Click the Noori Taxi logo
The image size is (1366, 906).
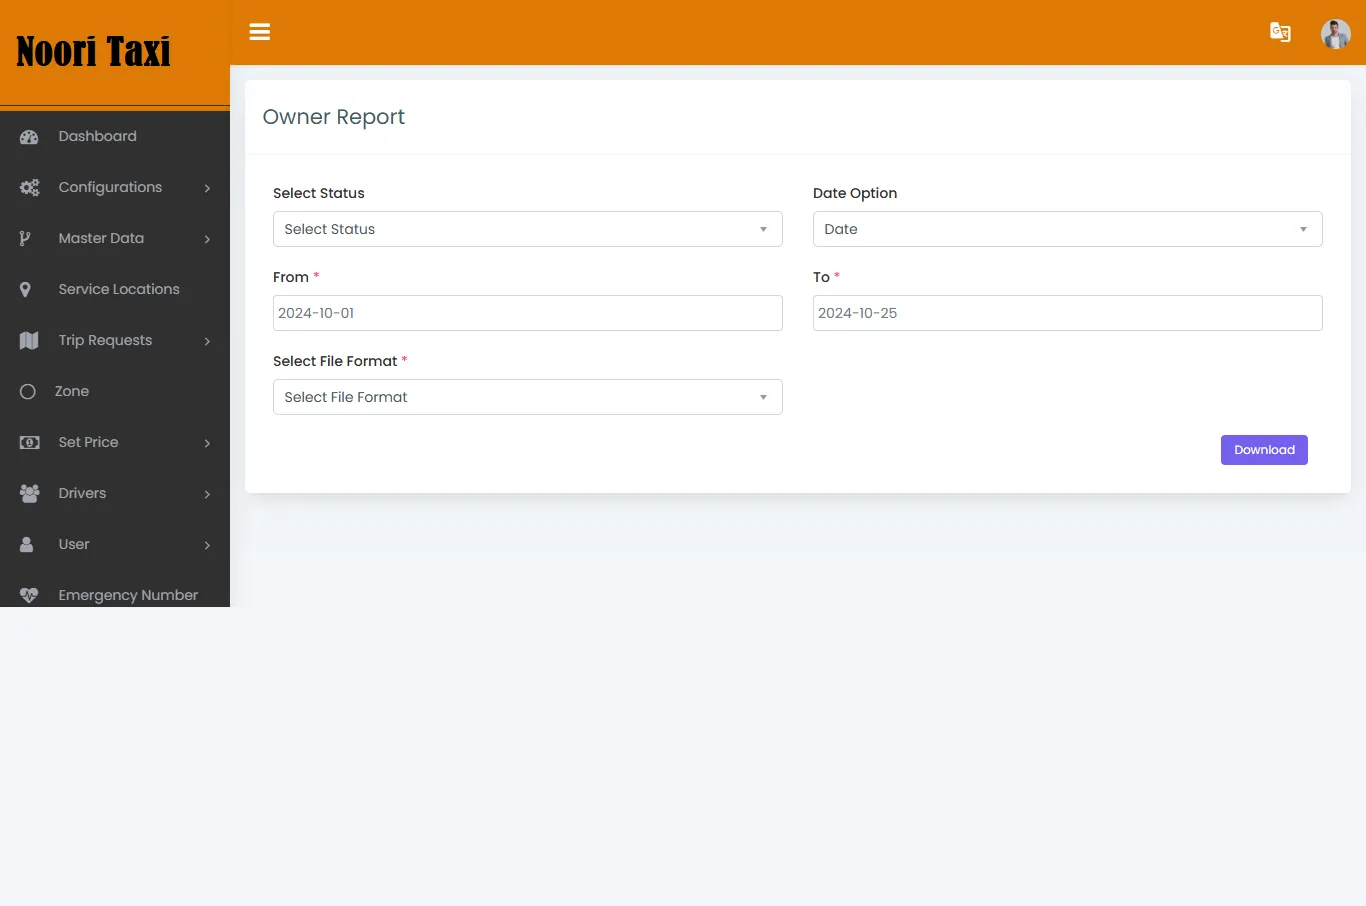click(92, 51)
